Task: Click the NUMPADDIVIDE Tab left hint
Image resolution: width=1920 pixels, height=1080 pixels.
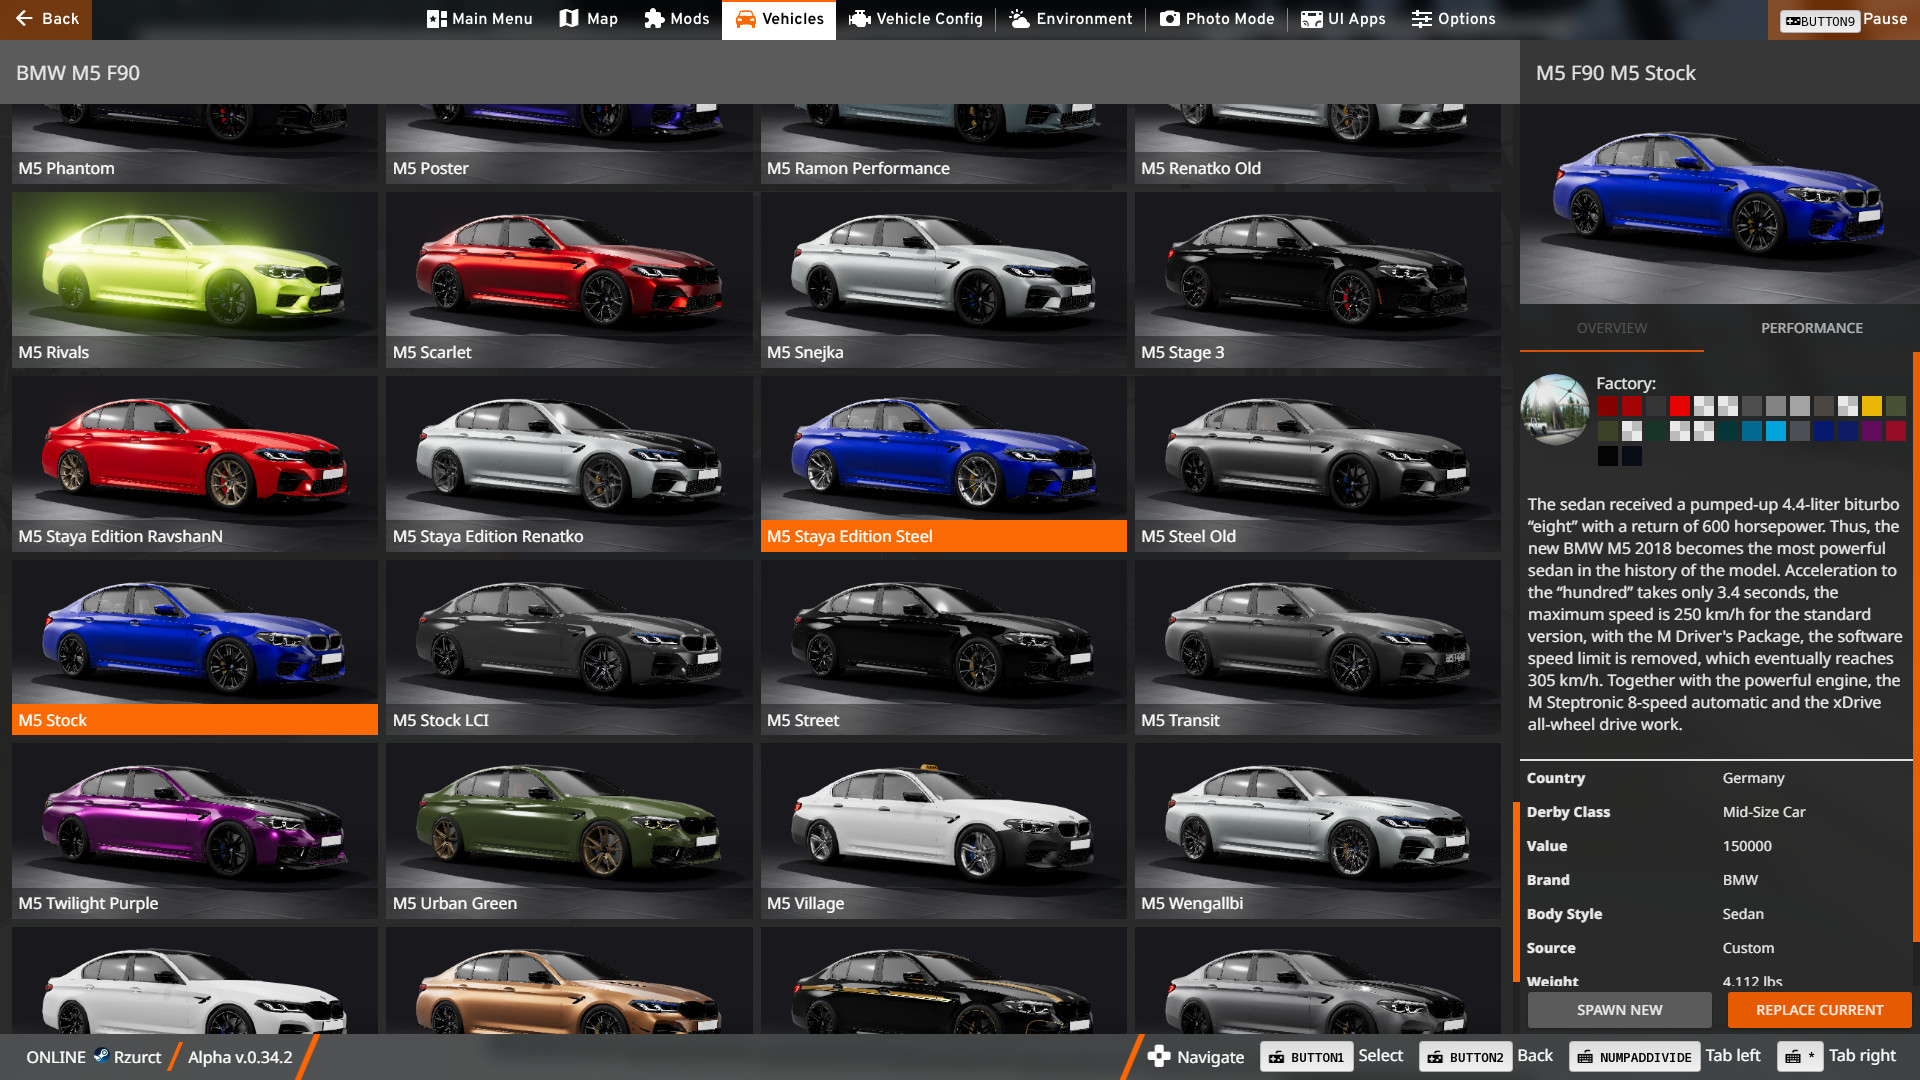Action: pyautogui.click(x=1665, y=1056)
